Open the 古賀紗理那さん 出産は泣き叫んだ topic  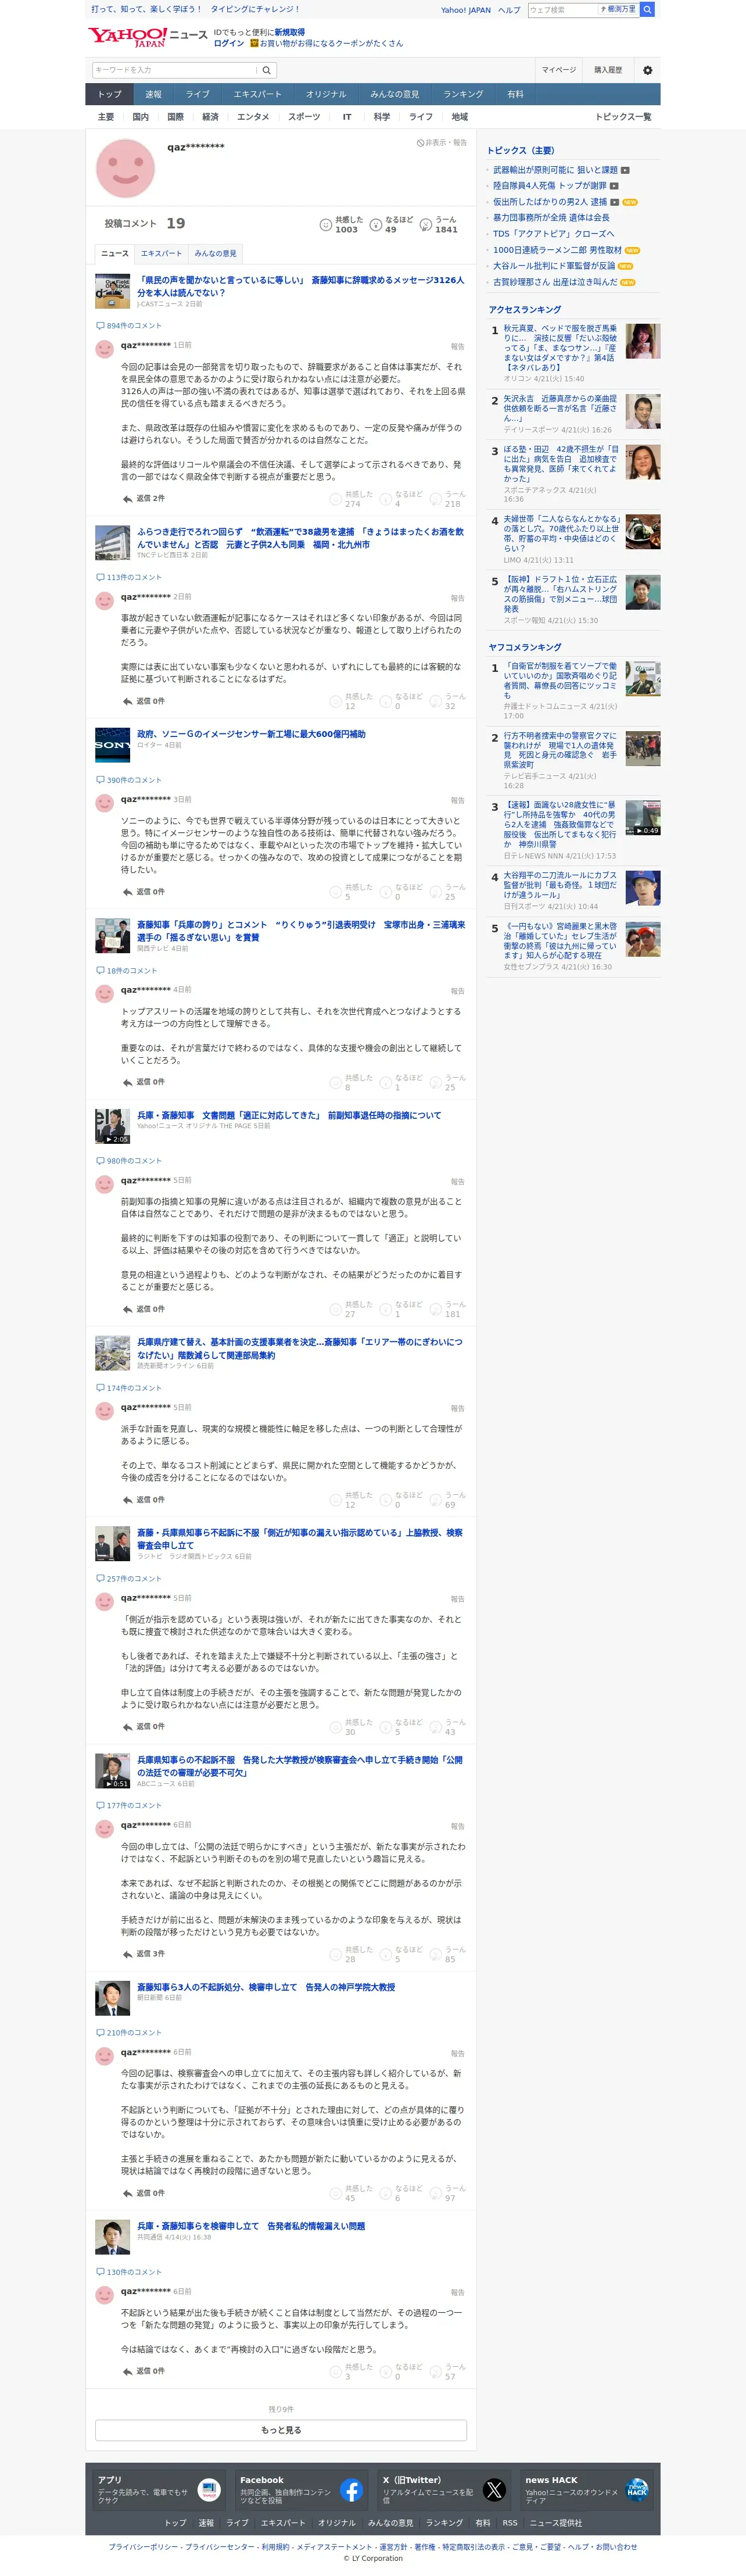point(555,282)
